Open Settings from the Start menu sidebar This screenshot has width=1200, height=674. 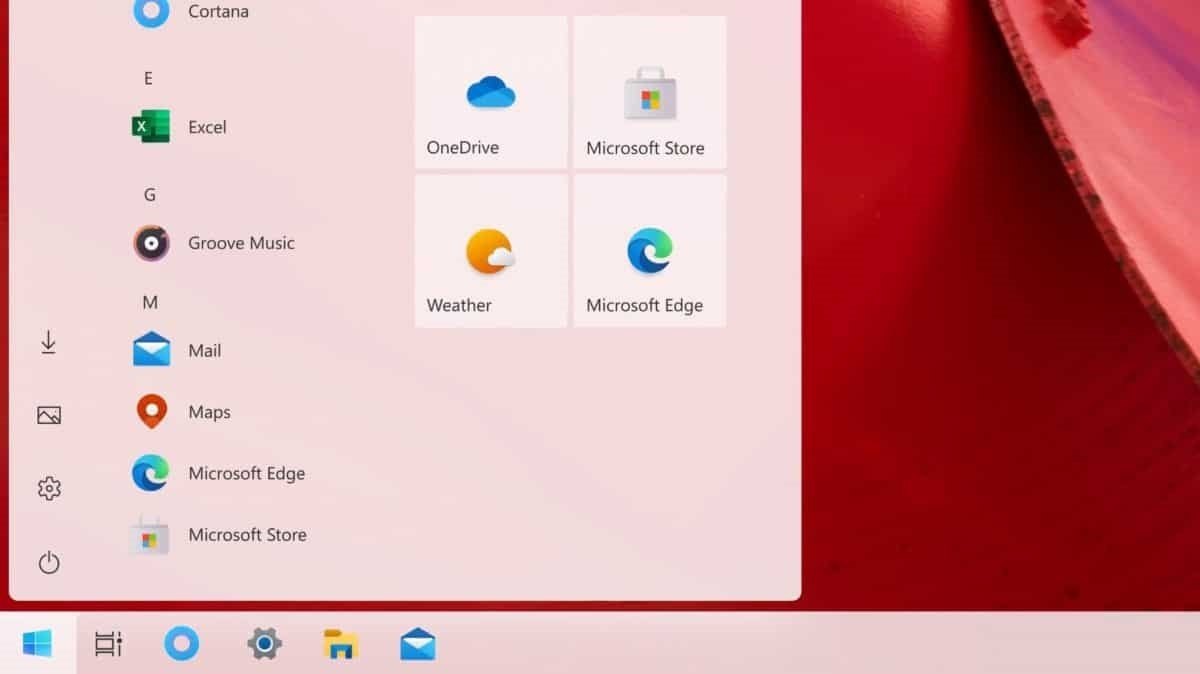point(48,488)
